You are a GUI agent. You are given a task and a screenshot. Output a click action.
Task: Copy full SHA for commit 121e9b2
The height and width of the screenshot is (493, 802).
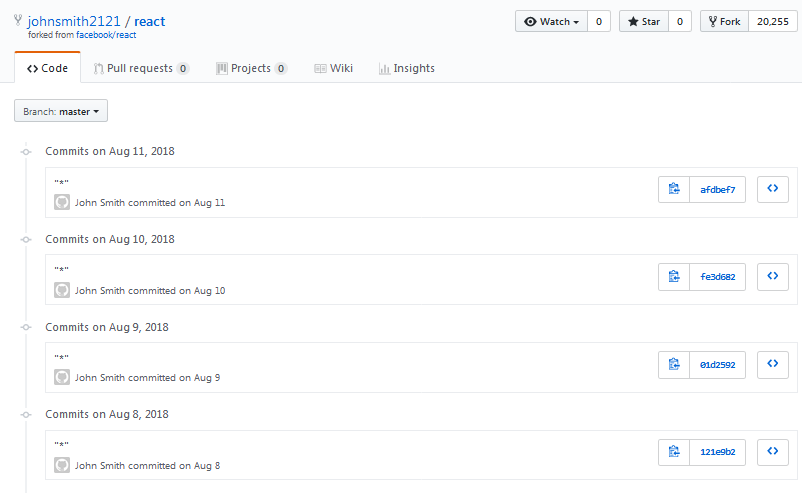pyautogui.click(x=674, y=452)
